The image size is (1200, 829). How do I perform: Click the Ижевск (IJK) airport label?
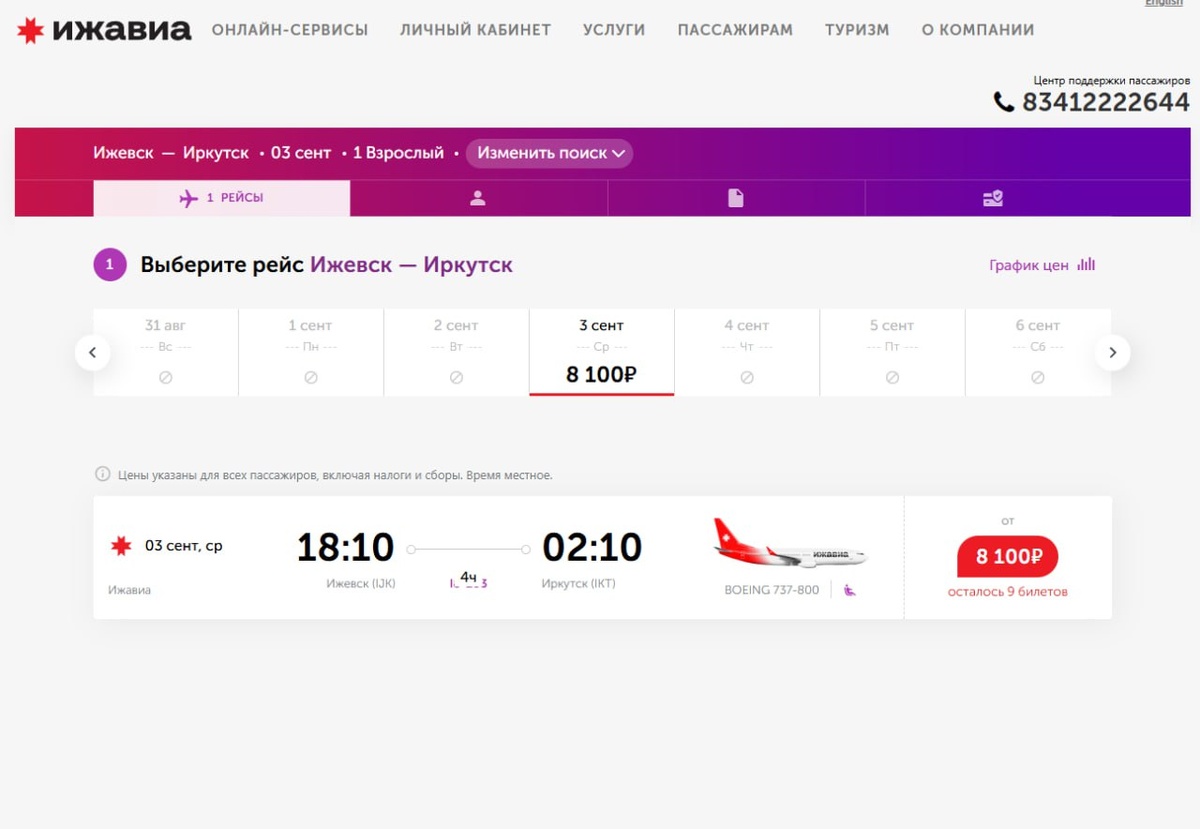pyautogui.click(x=361, y=583)
